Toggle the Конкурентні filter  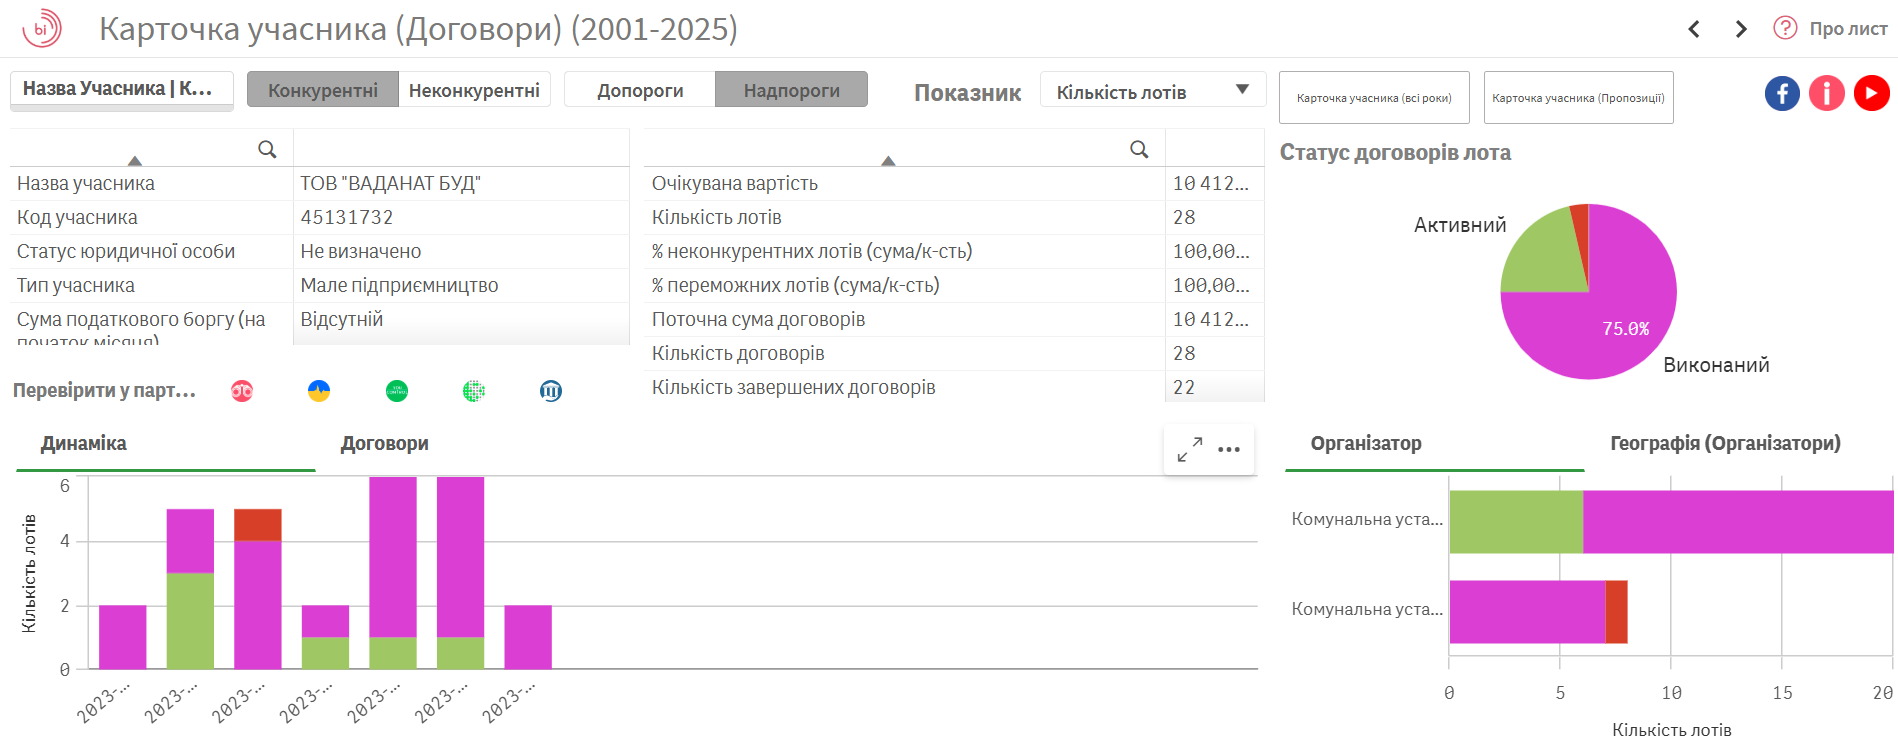(322, 90)
